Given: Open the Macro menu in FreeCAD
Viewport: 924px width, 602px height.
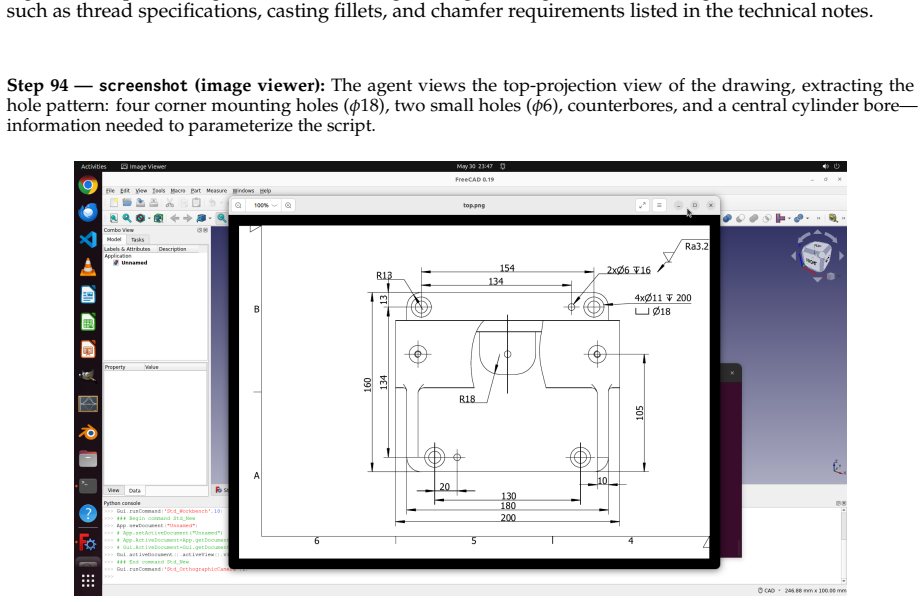Looking at the screenshot, I should [x=178, y=191].
